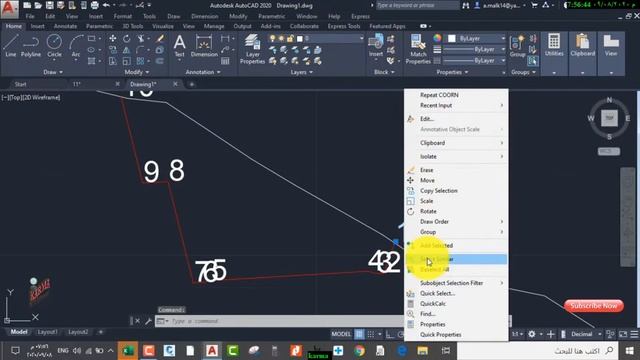Choose the Text annotation tool
The width and height of the screenshot is (640, 360).
[x=179, y=46]
